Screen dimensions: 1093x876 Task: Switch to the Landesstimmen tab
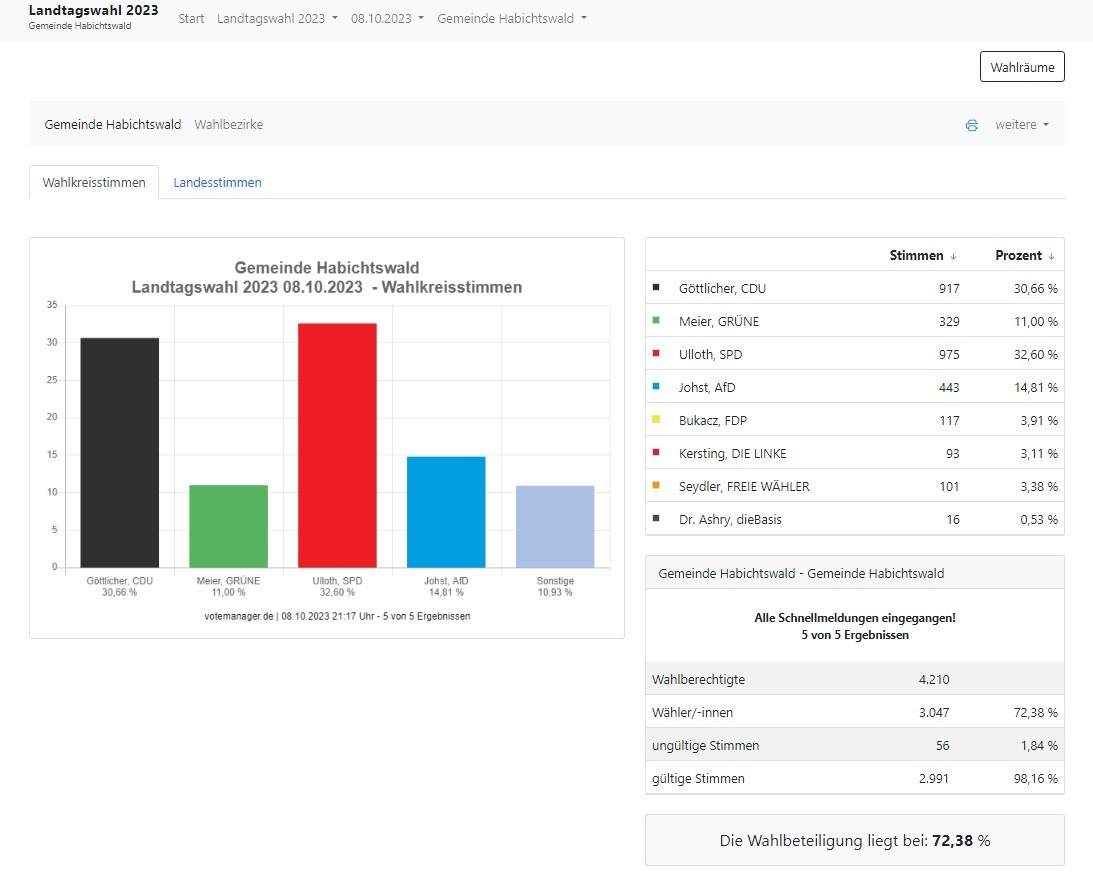coord(217,182)
